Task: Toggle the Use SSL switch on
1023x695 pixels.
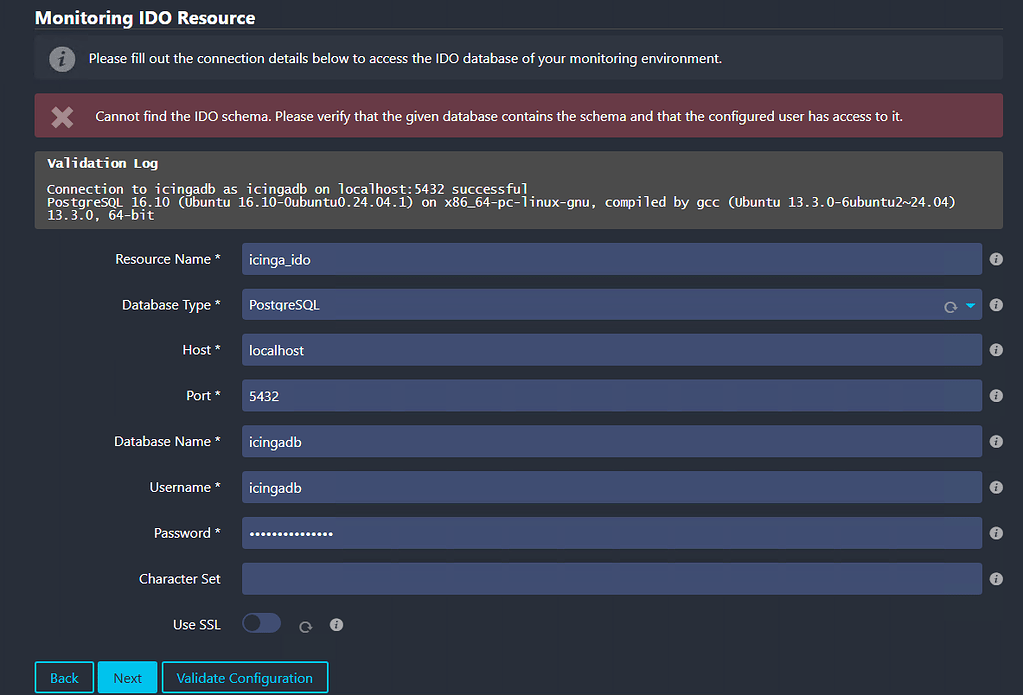Action: (x=261, y=623)
